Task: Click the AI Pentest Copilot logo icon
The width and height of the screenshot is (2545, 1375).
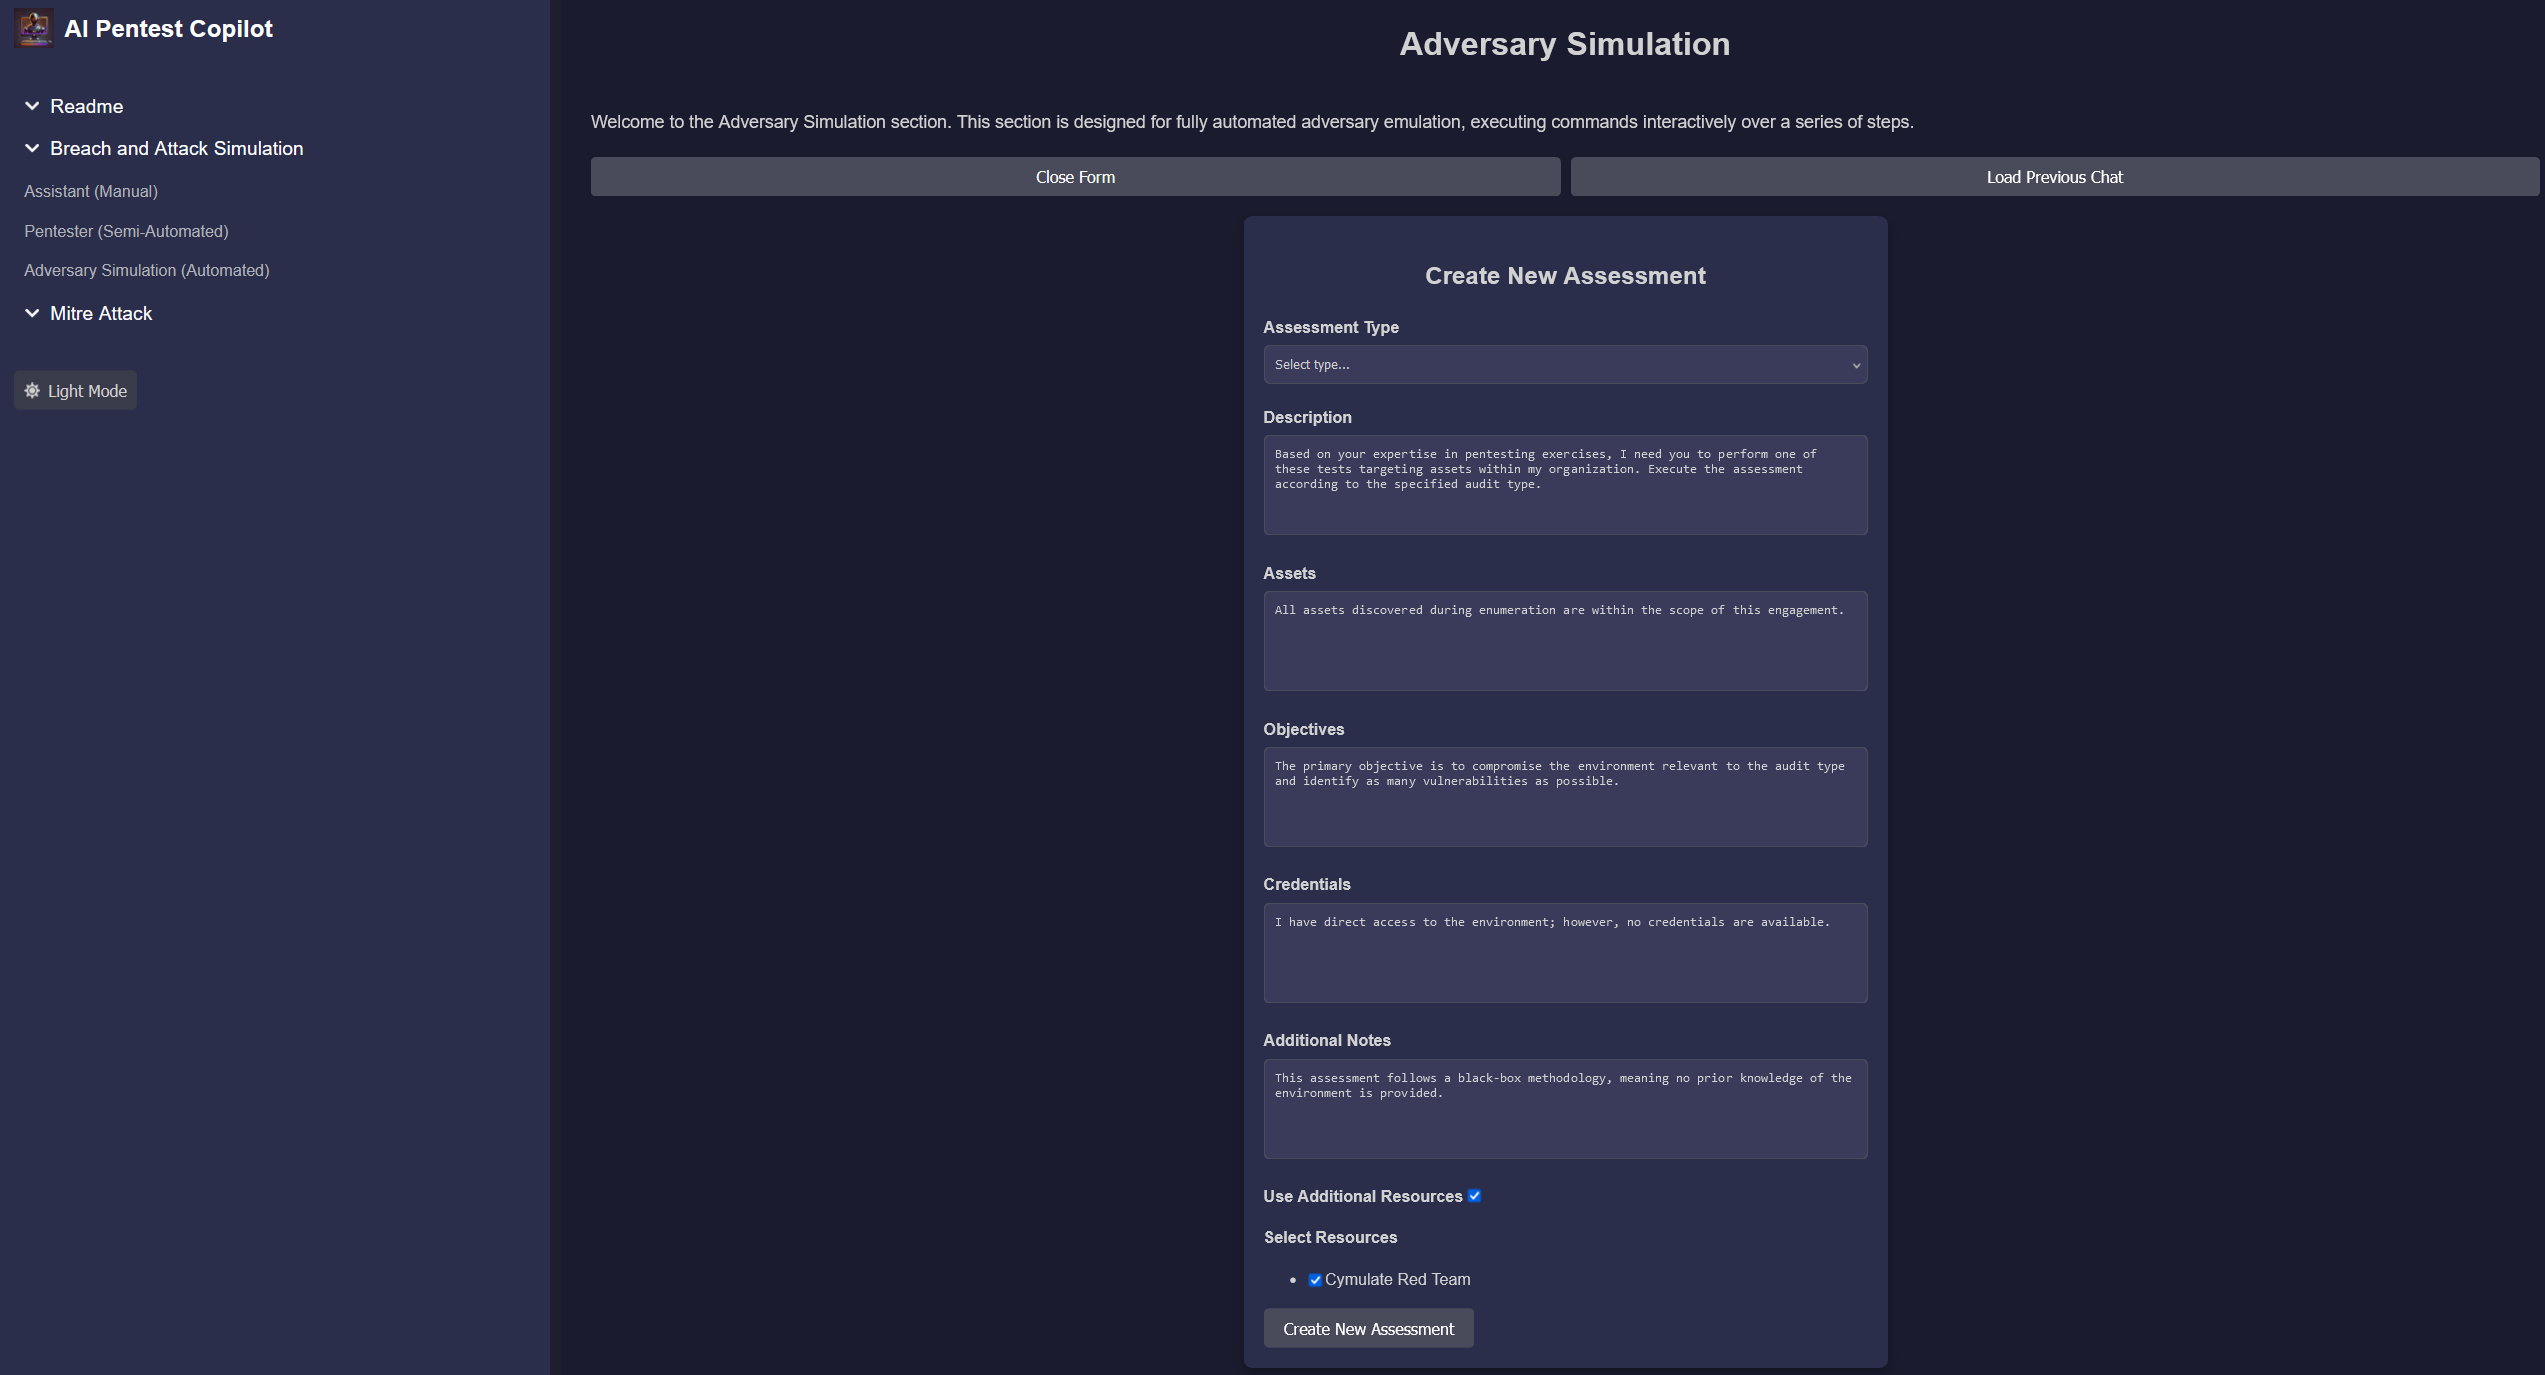Action: click(x=34, y=28)
